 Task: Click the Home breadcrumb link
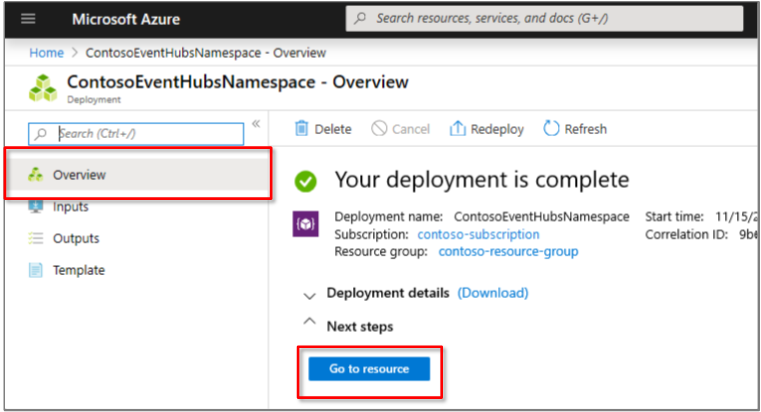pyautogui.click(x=46, y=52)
